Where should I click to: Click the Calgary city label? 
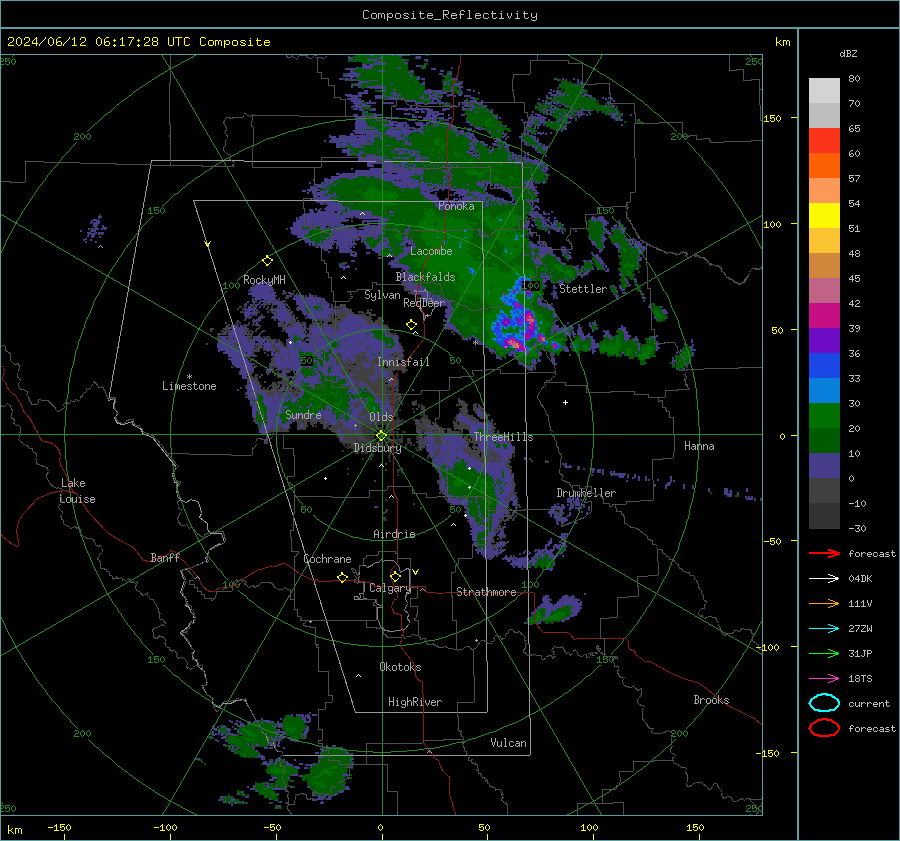pyautogui.click(x=390, y=588)
